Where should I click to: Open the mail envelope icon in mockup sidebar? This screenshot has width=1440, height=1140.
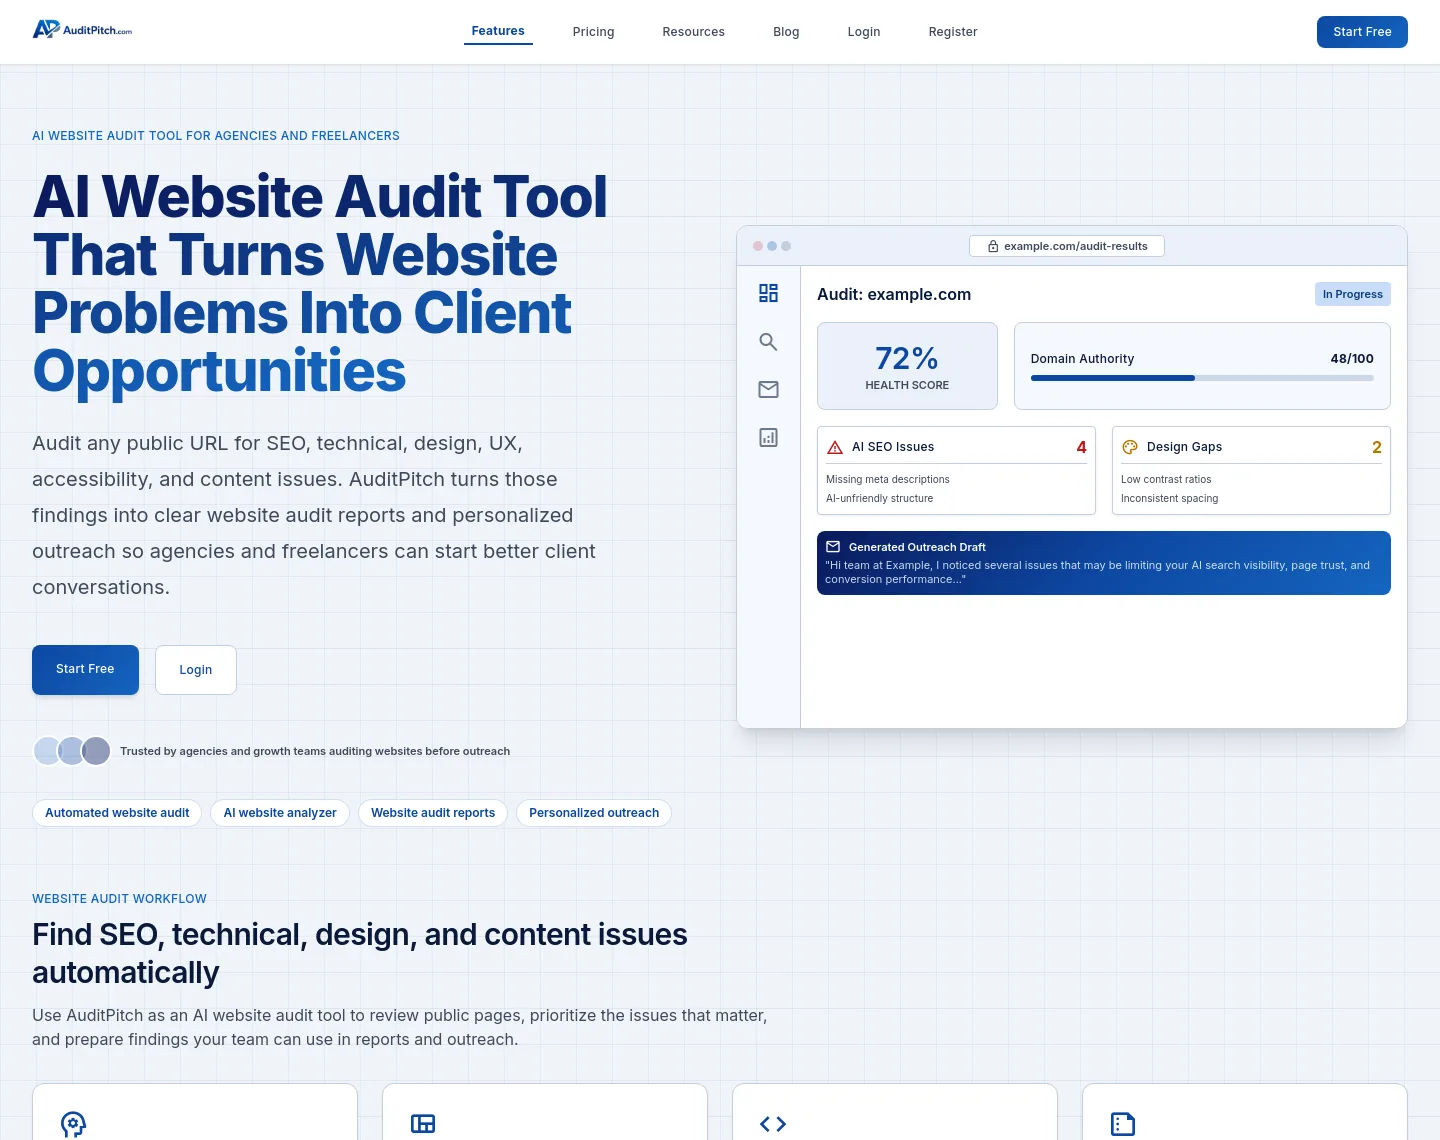pyautogui.click(x=768, y=389)
